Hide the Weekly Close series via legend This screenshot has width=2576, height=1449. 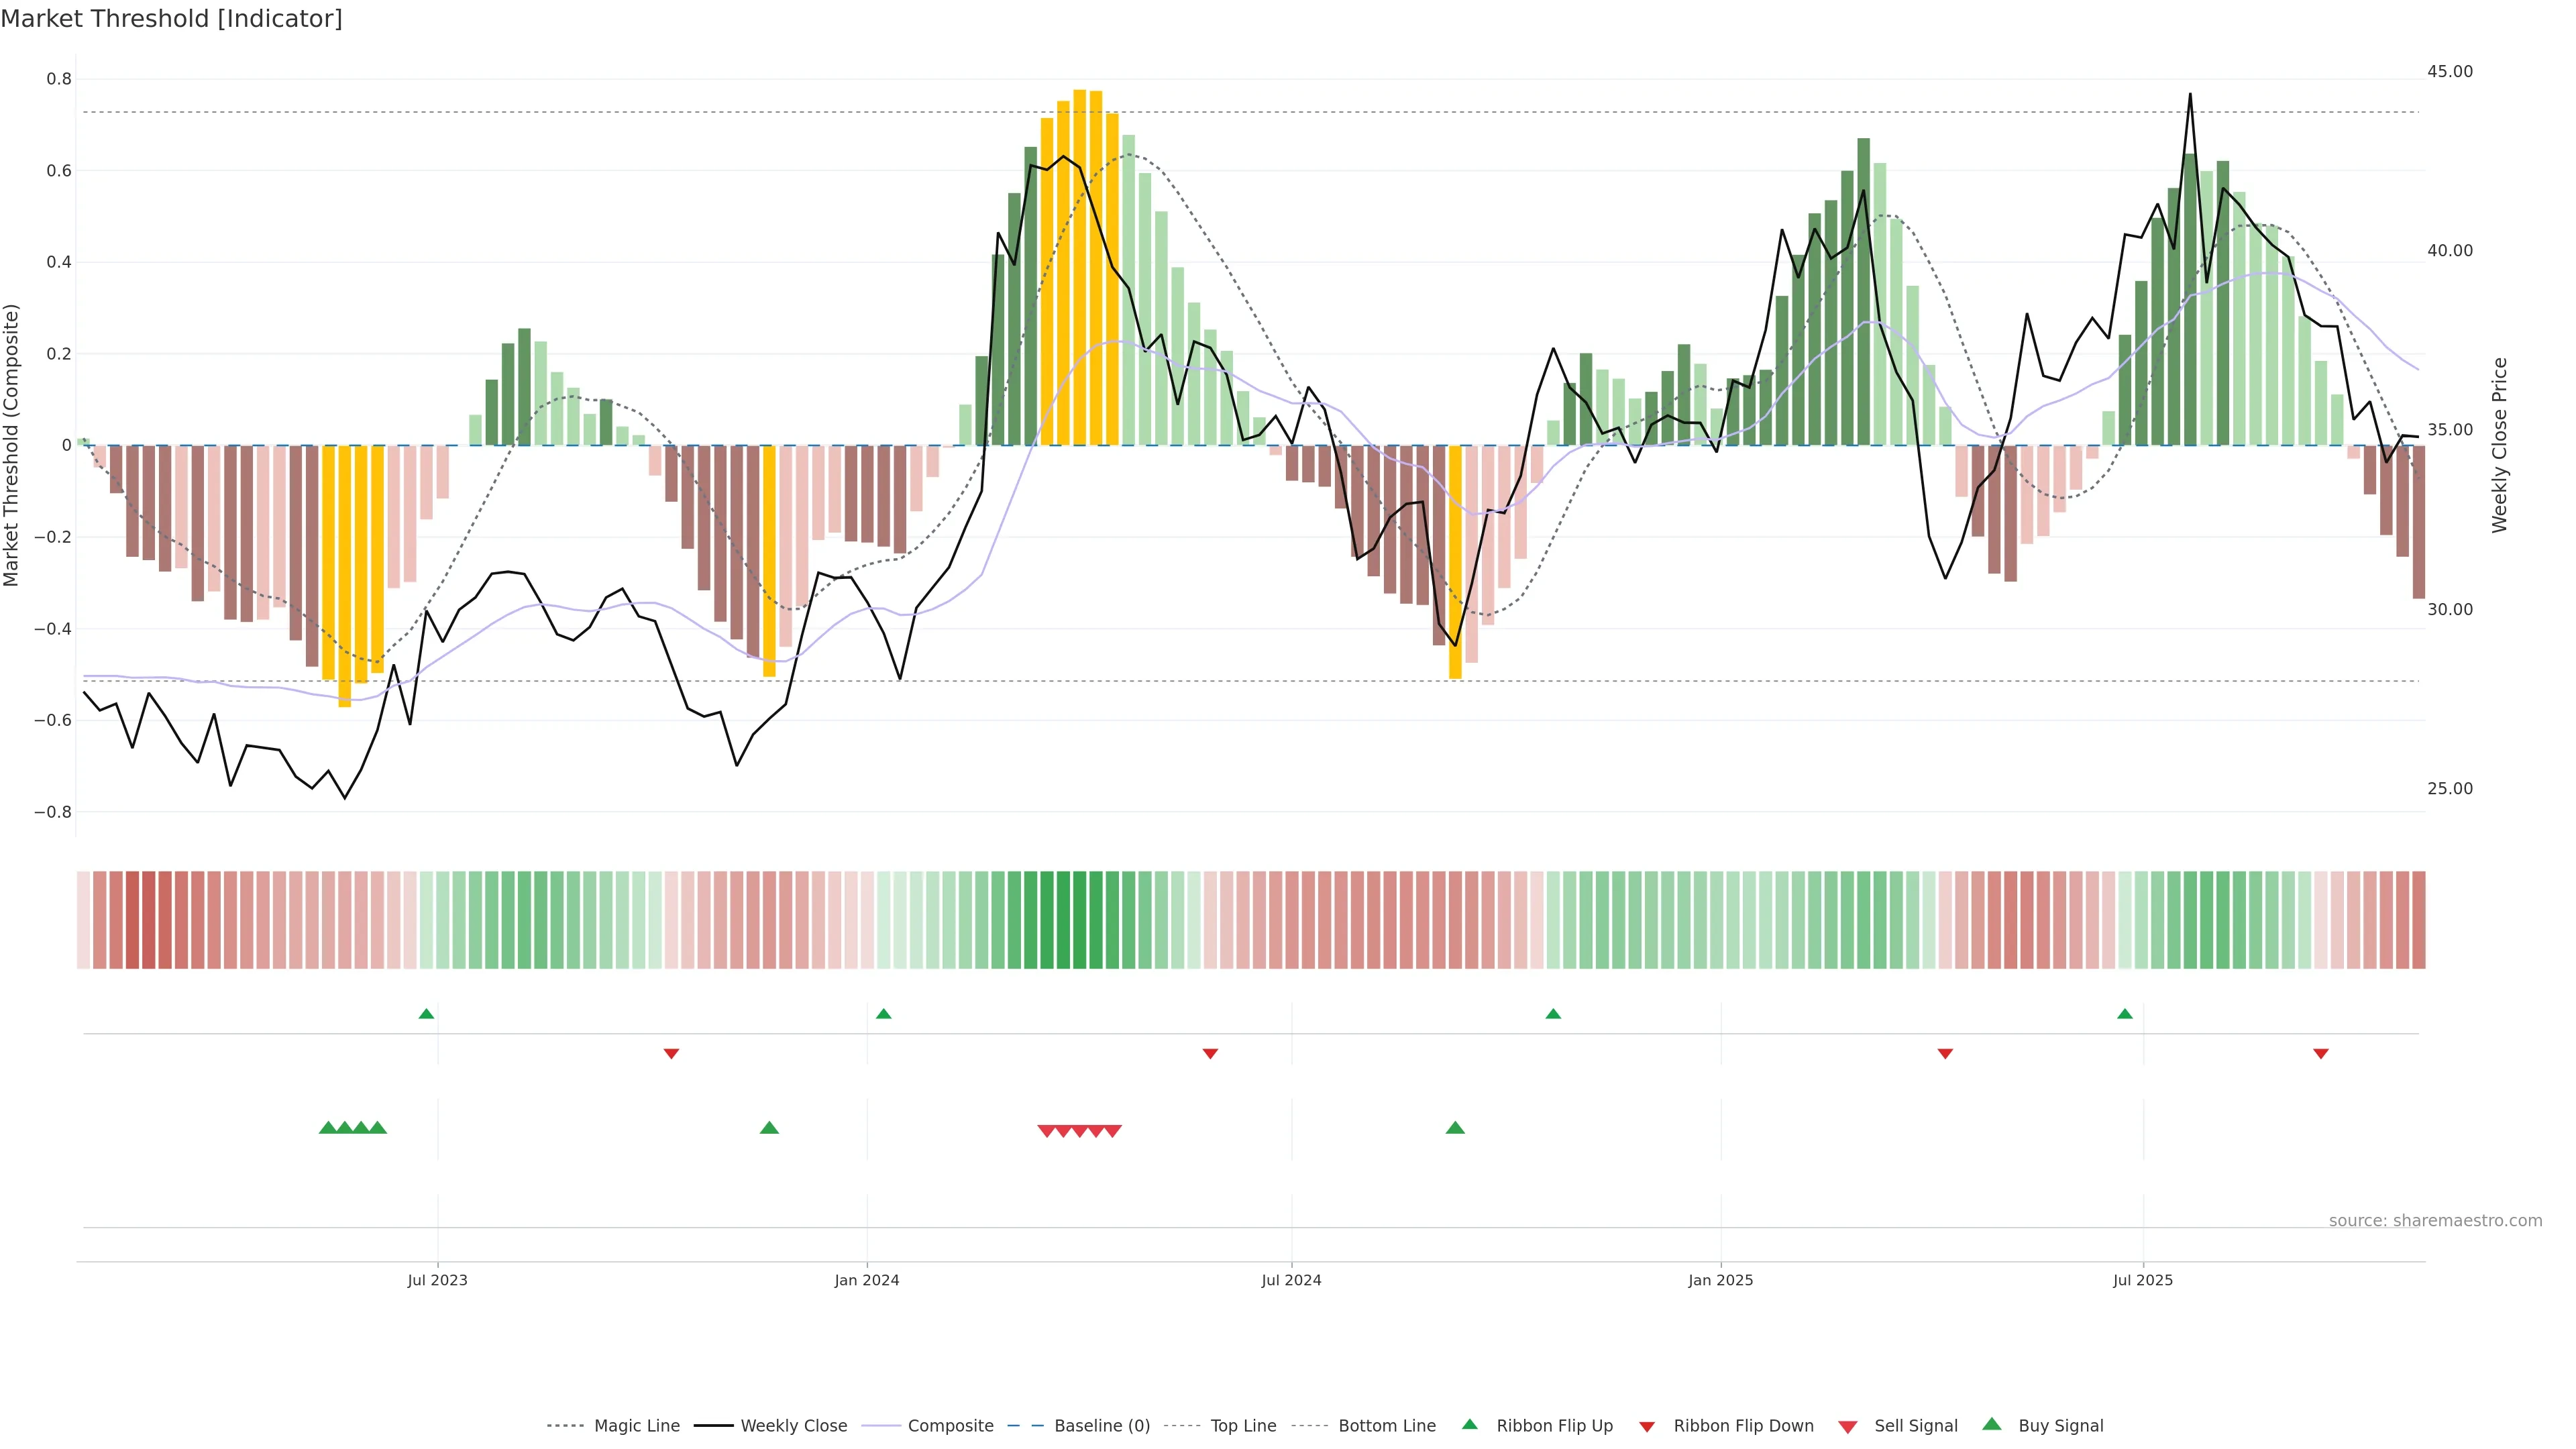793,1426
